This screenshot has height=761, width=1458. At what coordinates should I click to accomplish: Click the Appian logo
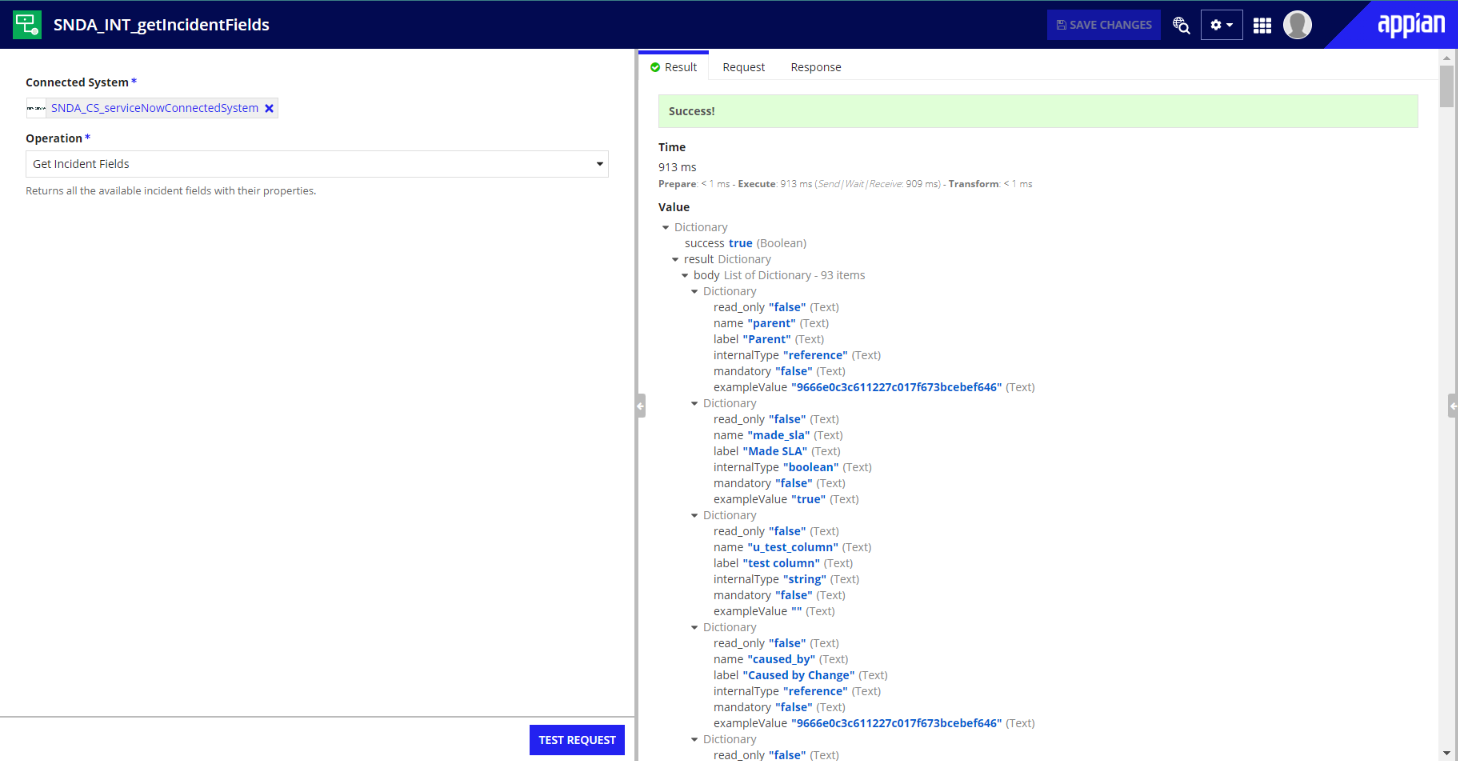1411,25
